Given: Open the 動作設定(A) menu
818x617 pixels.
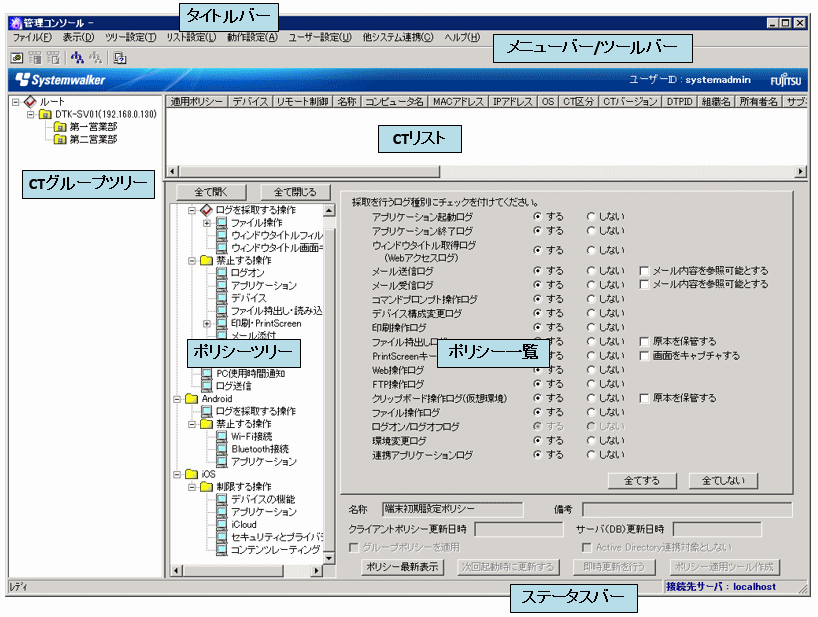Looking at the screenshot, I should click(252, 38).
